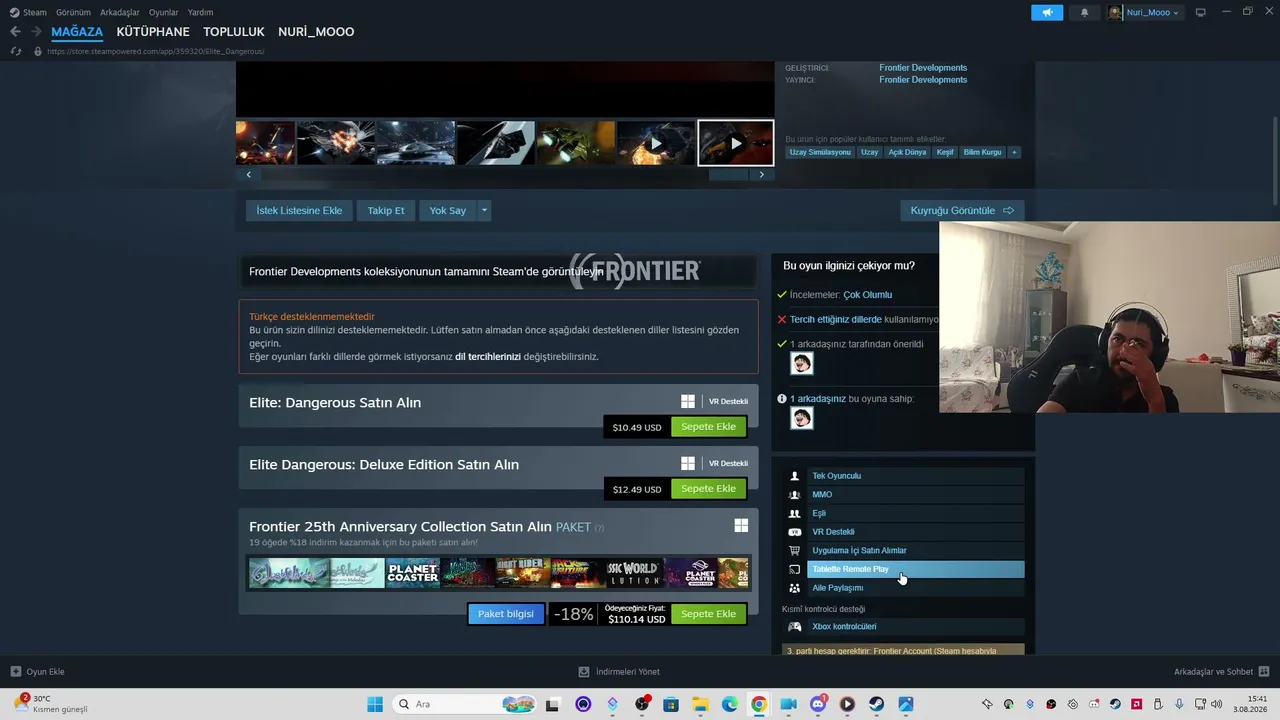This screenshot has height=720, width=1280.
Task: Click the Yok Say button
Action: pos(448,210)
